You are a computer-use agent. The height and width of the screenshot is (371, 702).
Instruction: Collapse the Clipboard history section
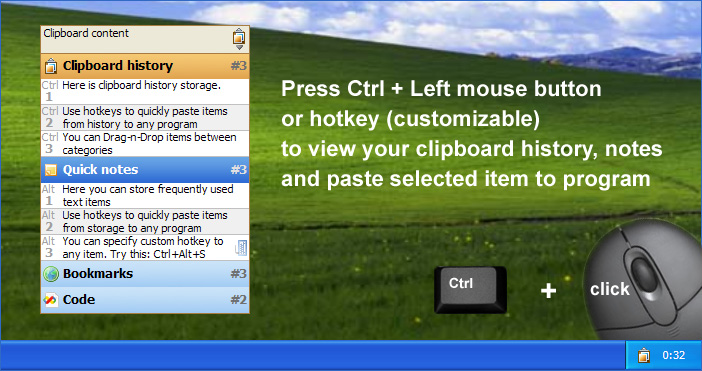(145, 66)
